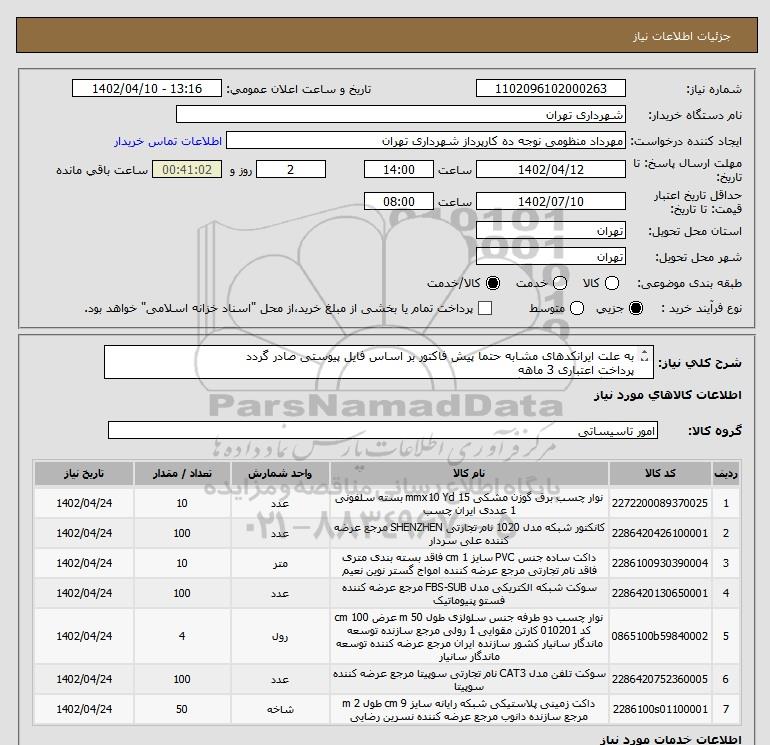This screenshot has width=770, height=745.
Task: Click the countdown timer 00:41:02
Action: (x=187, y=169)
